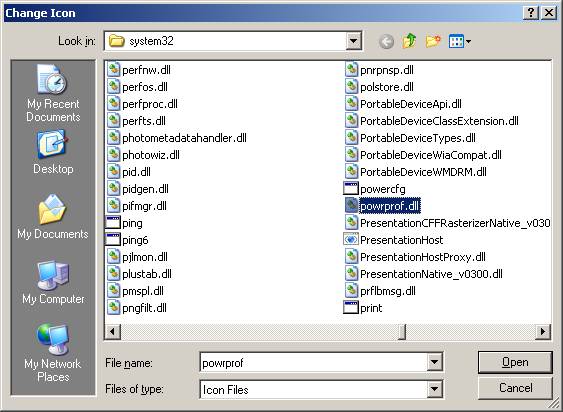Expand the Look in system32 dropdown
This screenshot has width=563, height=412.
pos(354,41)
